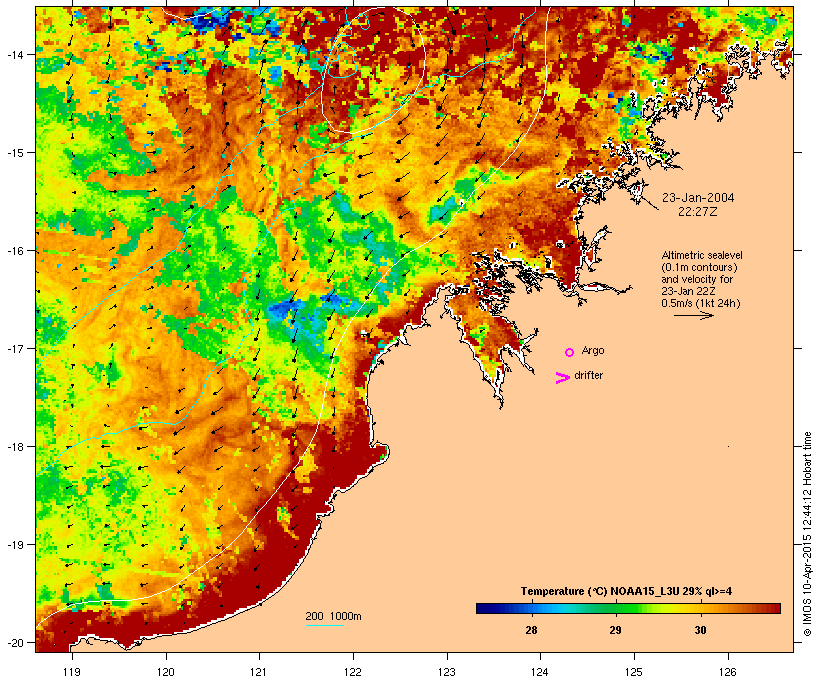820x680 pixels.
Task: Click the '22:27Z' time text
Action: (698, 212)
